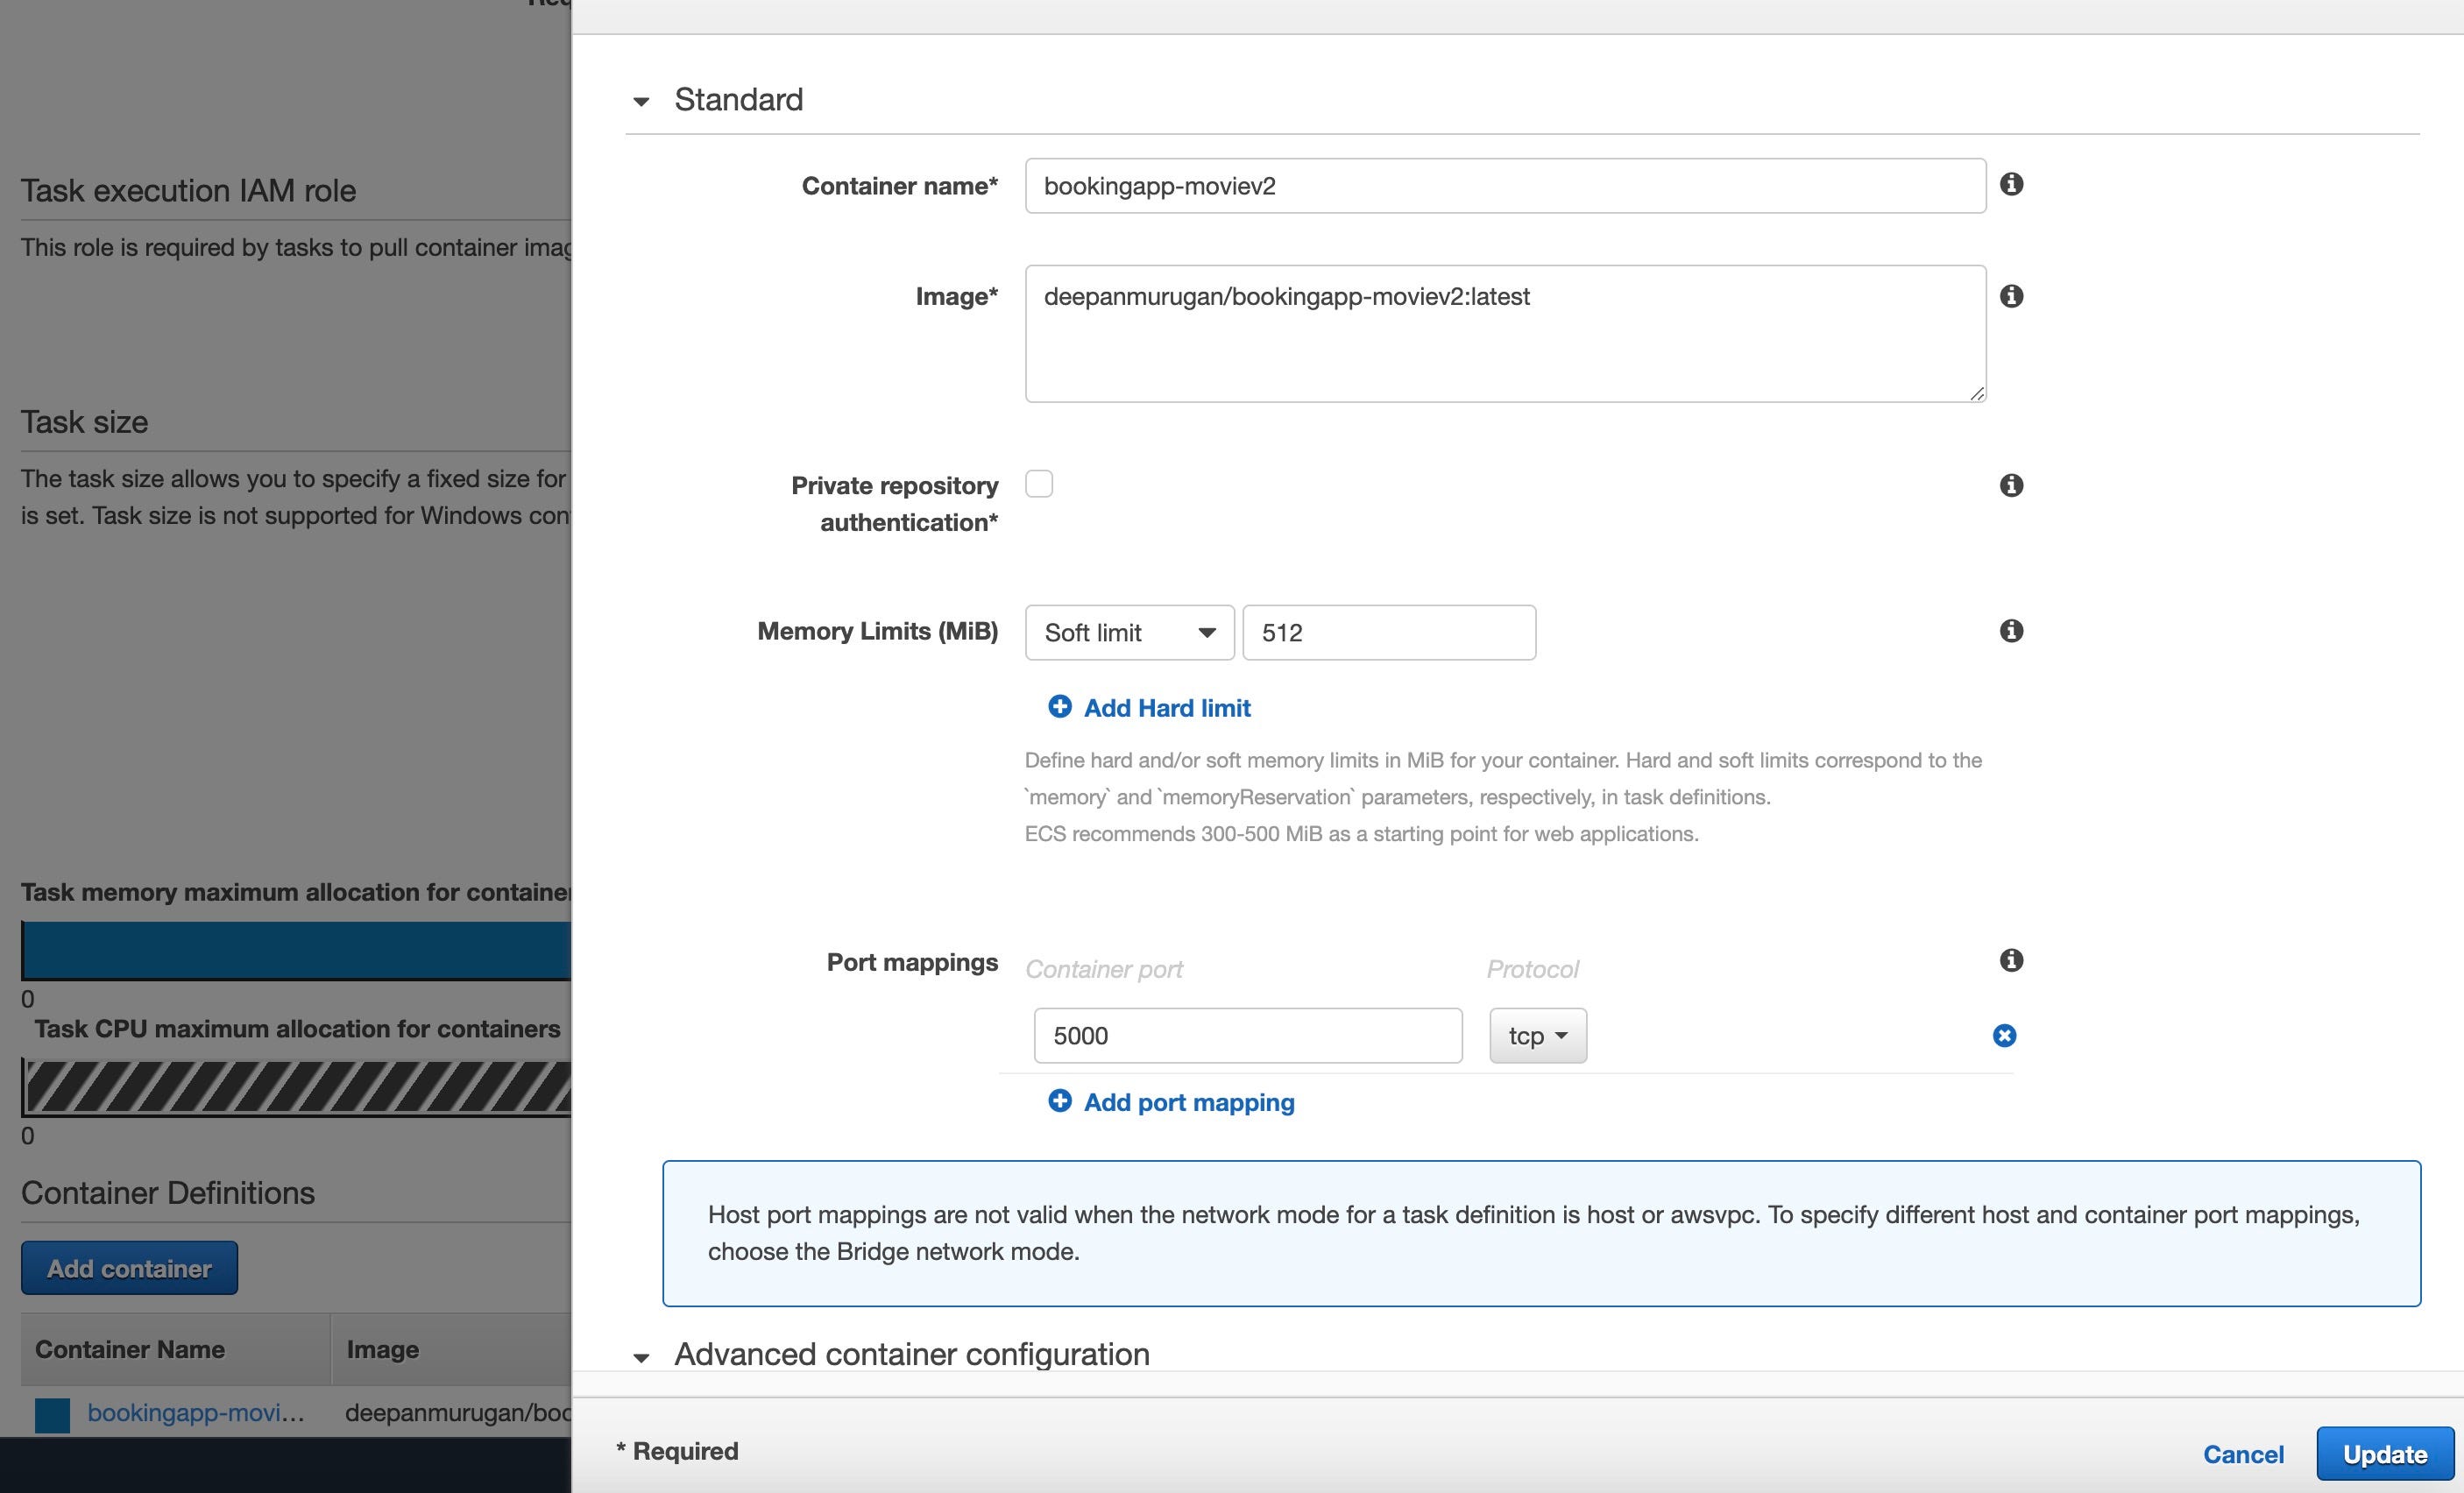Click Task execution IAM role heading

(188, 190)
